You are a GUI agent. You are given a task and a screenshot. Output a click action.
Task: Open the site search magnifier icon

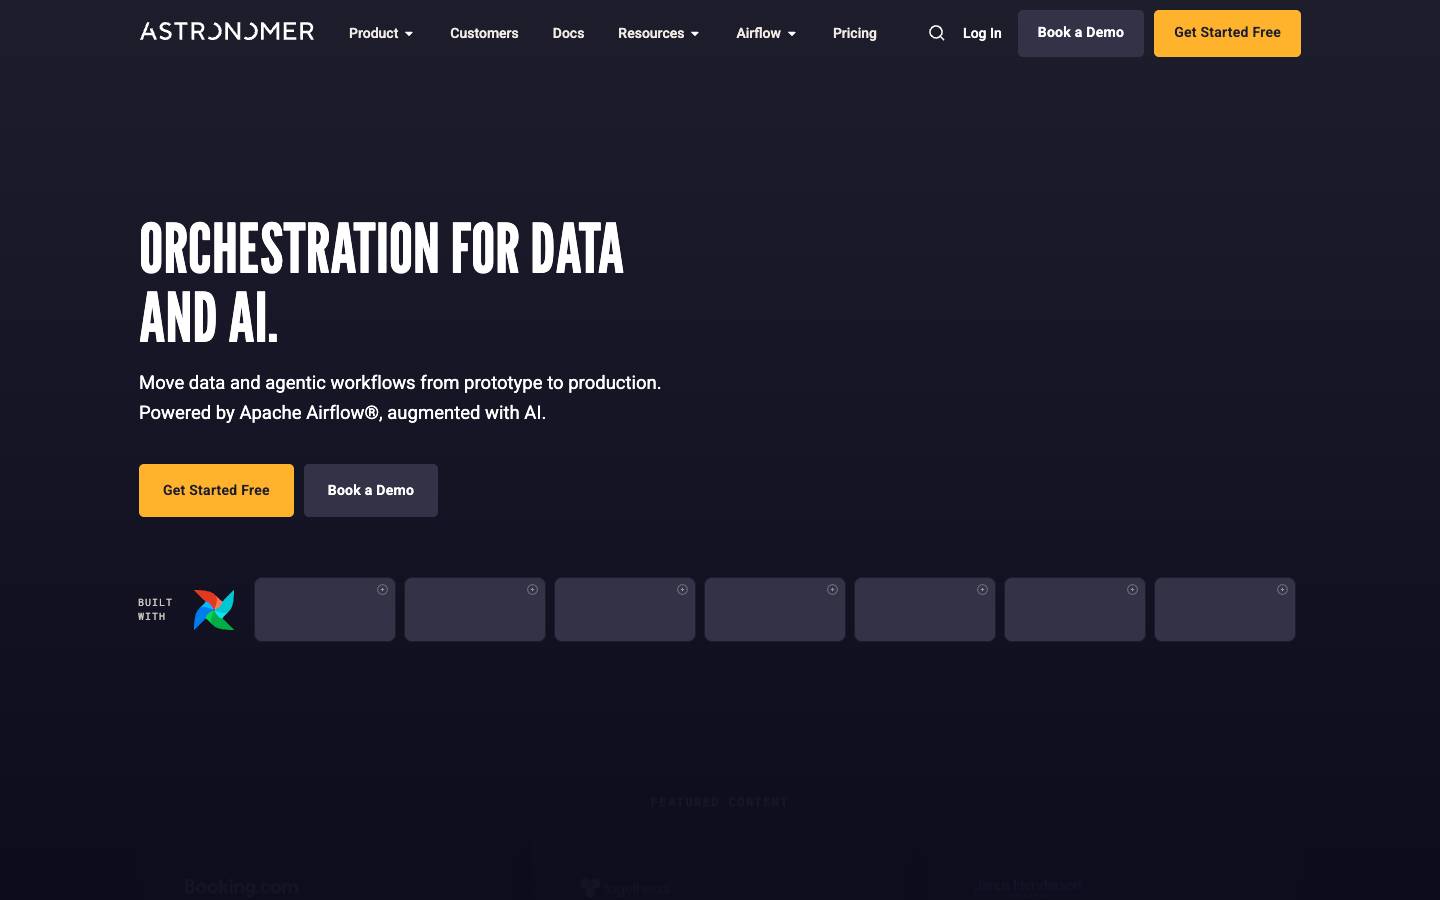[936, 33]
